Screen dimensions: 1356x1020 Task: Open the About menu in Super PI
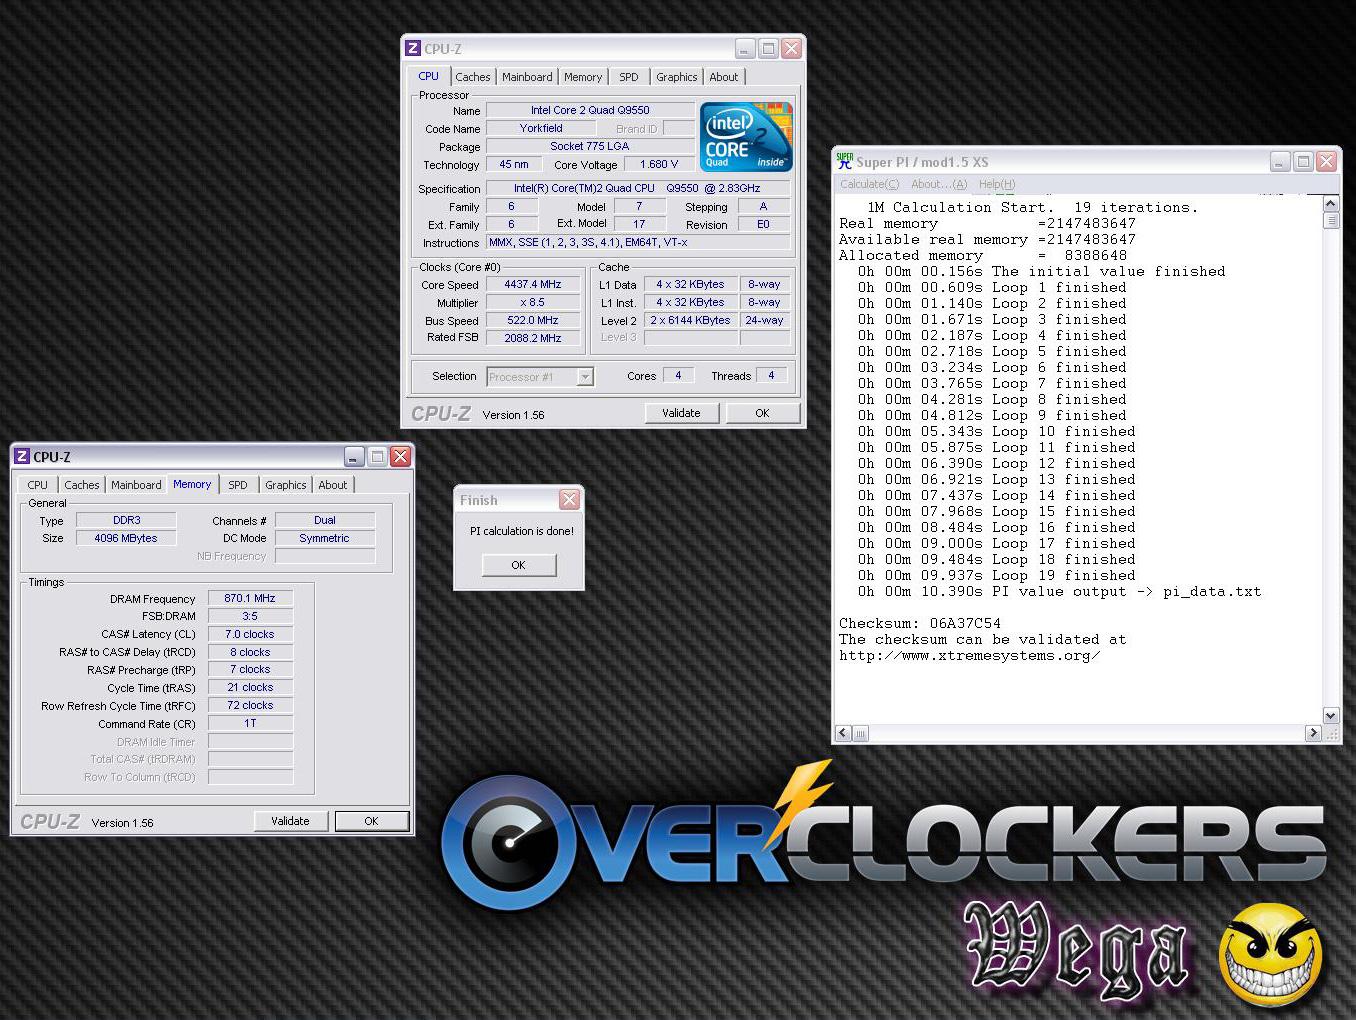939,184
